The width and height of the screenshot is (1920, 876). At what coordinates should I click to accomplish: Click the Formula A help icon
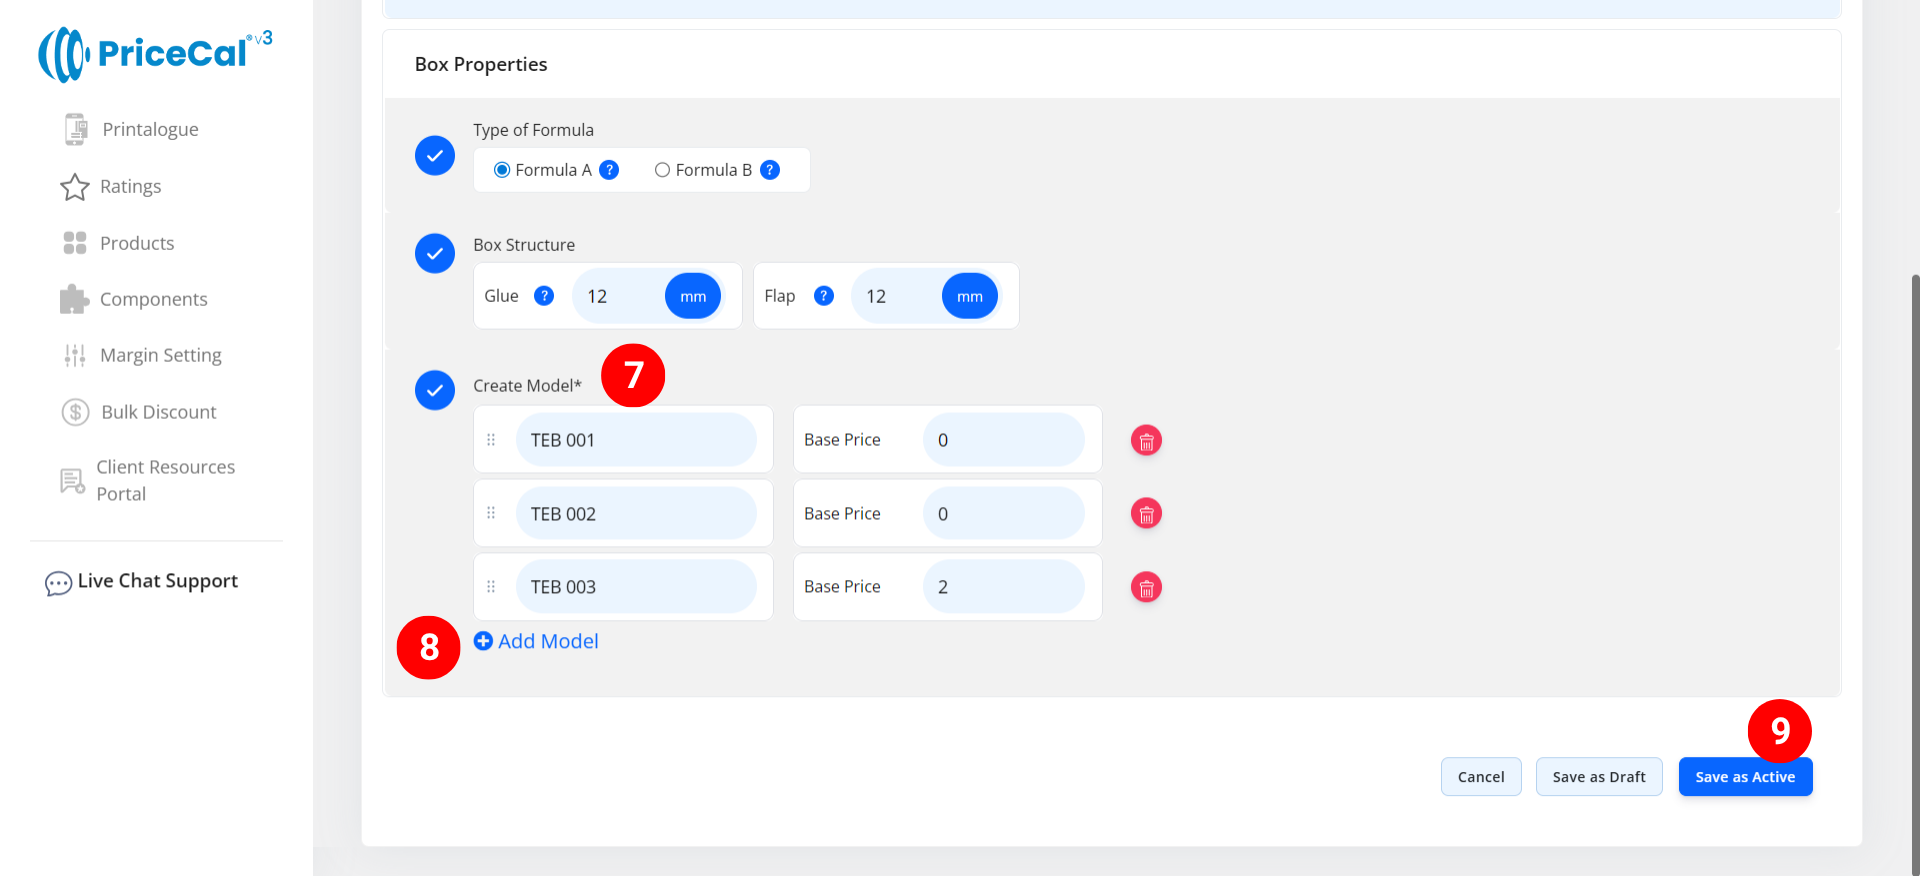click(609, 170)
